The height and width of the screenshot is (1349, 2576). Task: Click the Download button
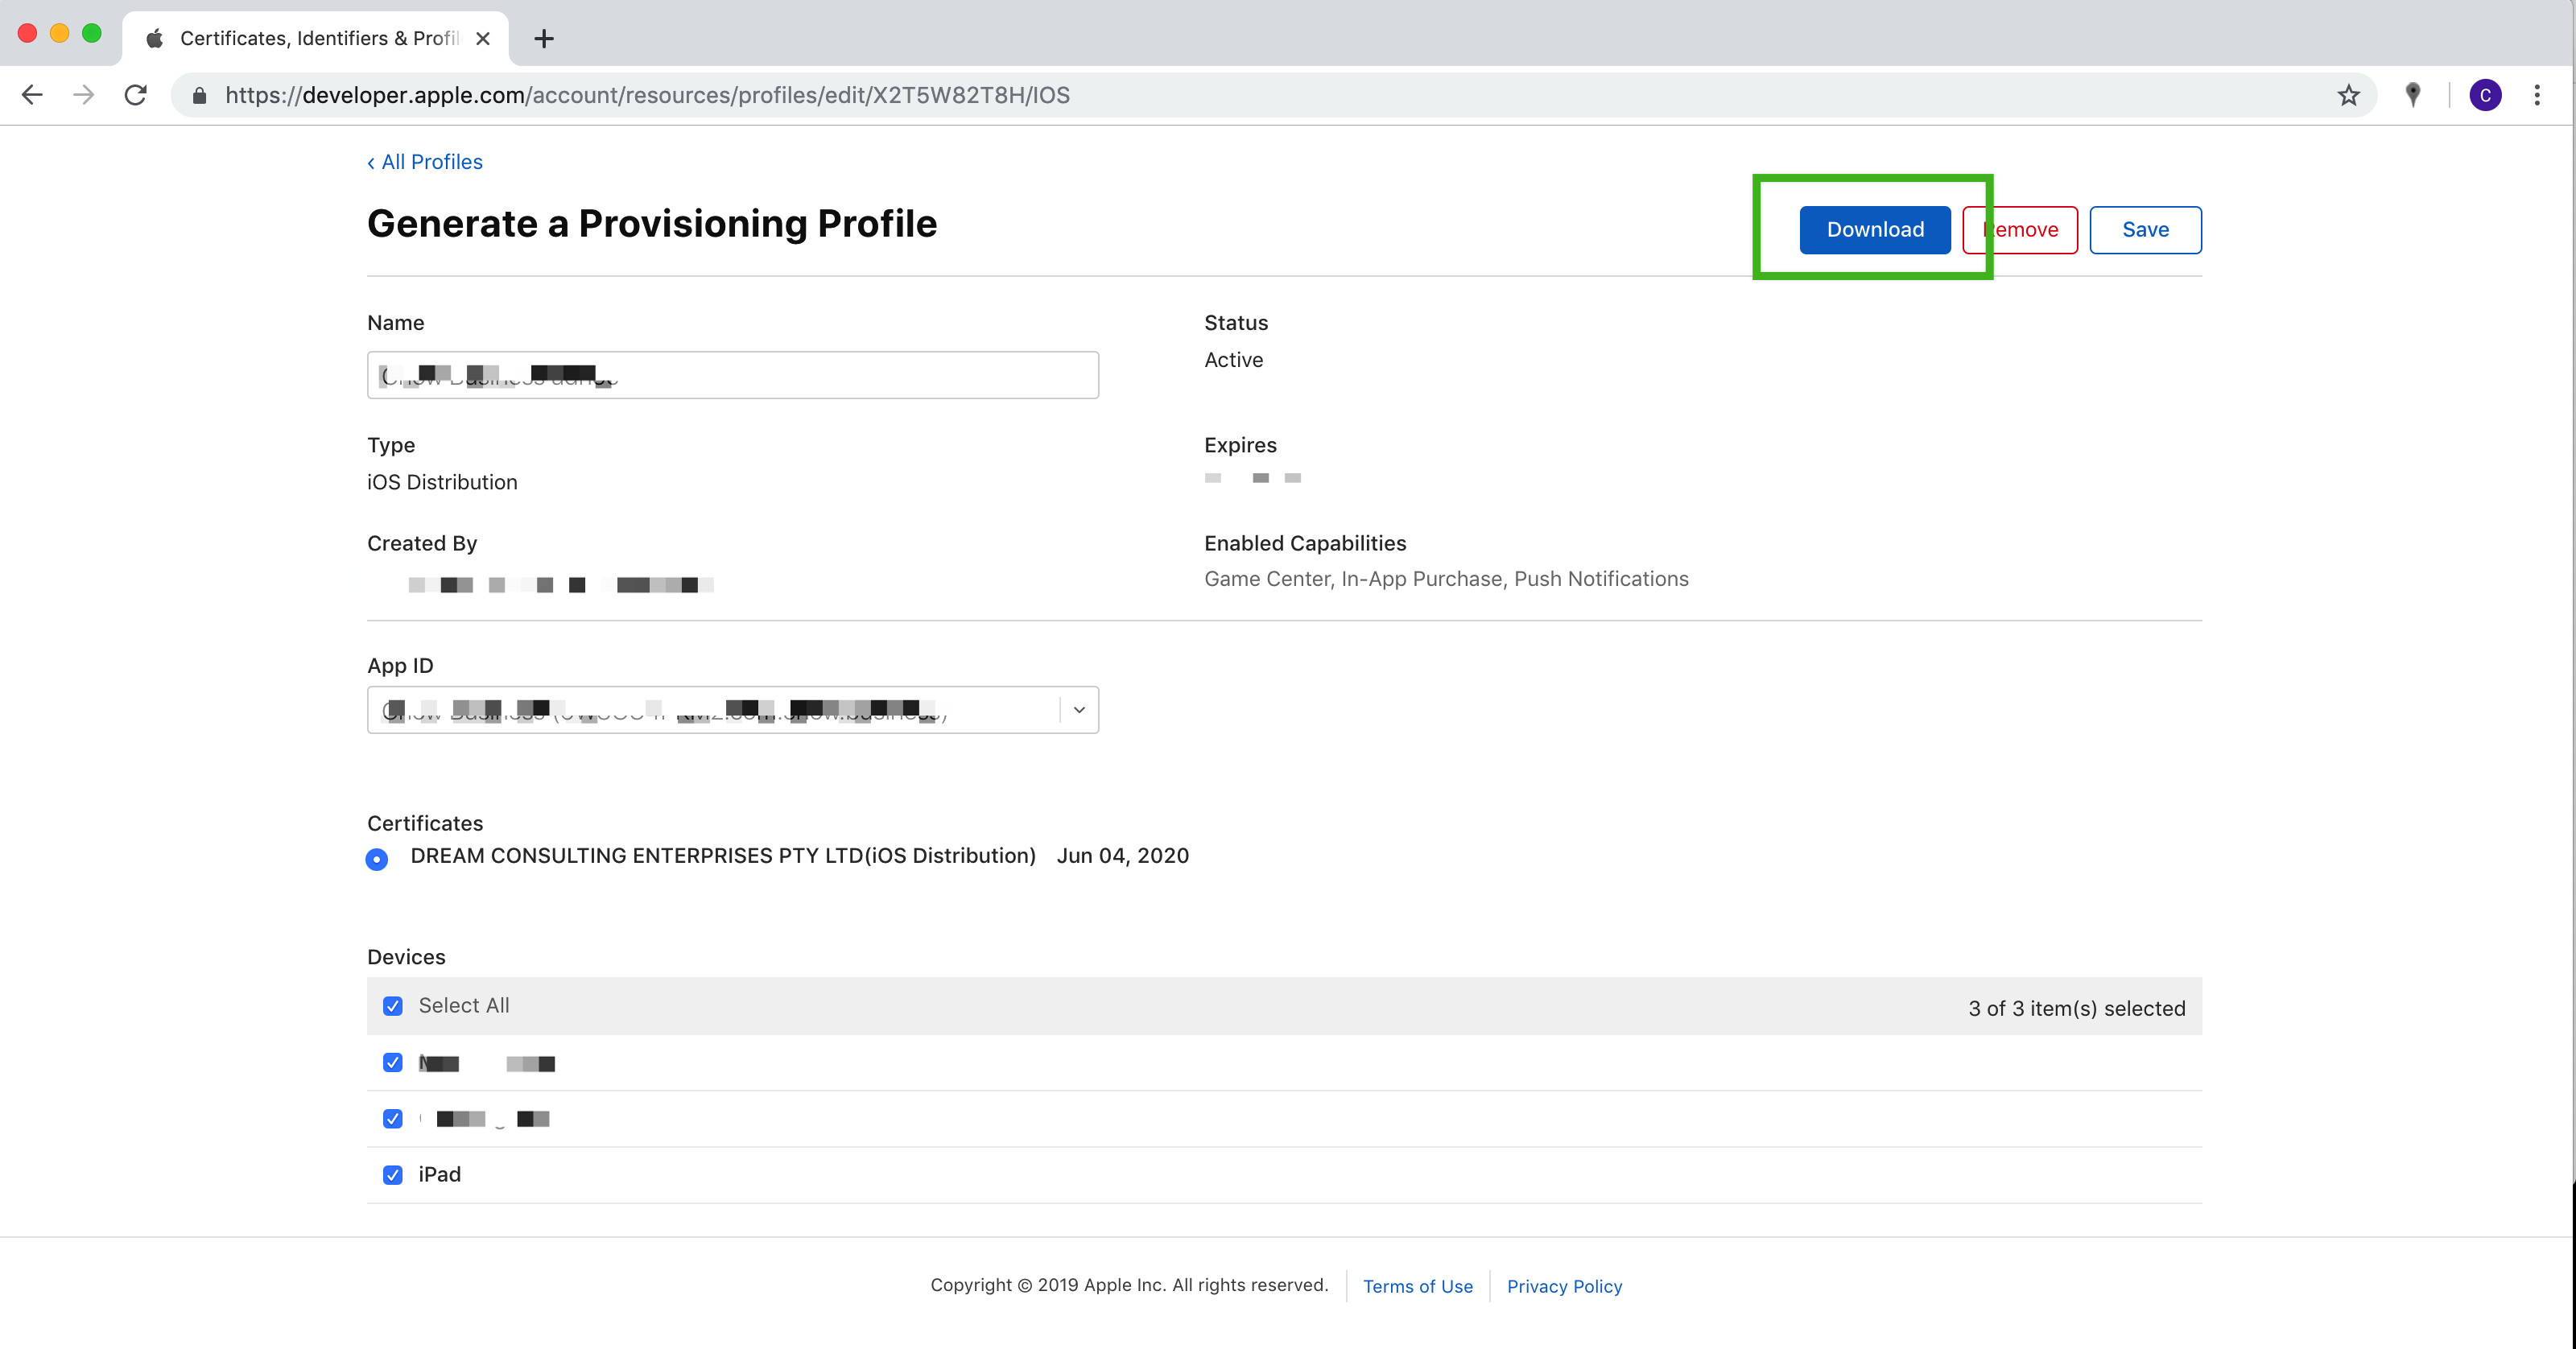coord(1874,230)
